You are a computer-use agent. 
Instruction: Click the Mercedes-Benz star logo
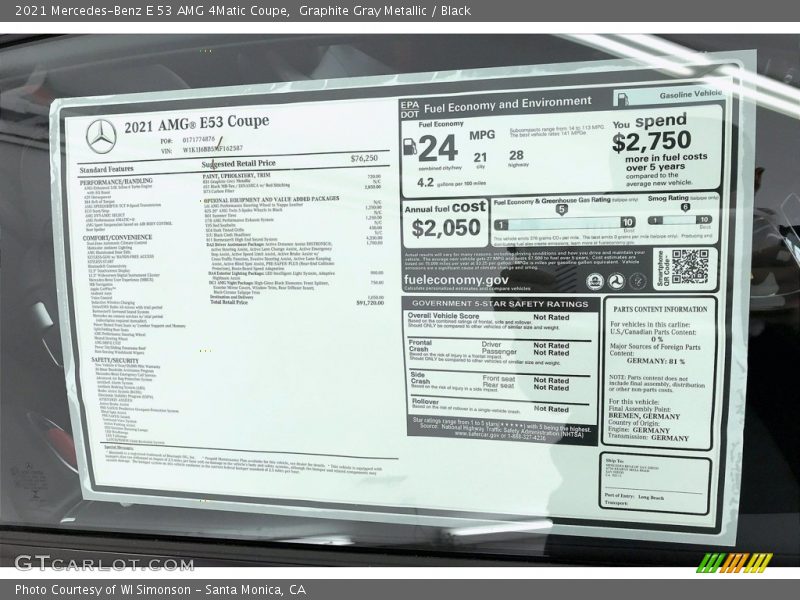tap(101, 136)
